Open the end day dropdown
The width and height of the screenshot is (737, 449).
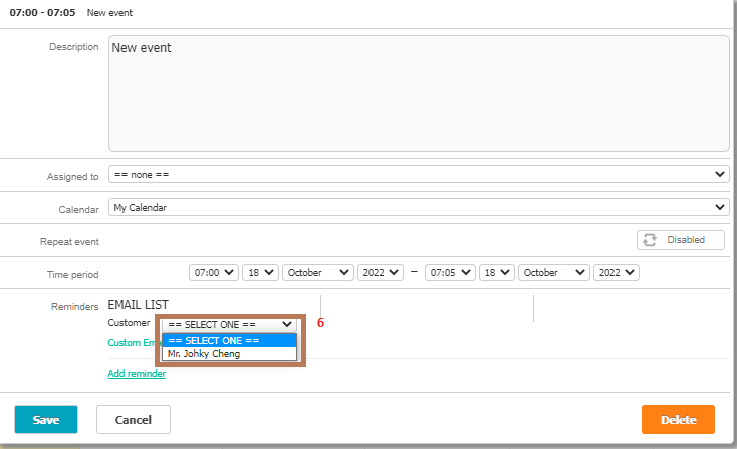495,272
